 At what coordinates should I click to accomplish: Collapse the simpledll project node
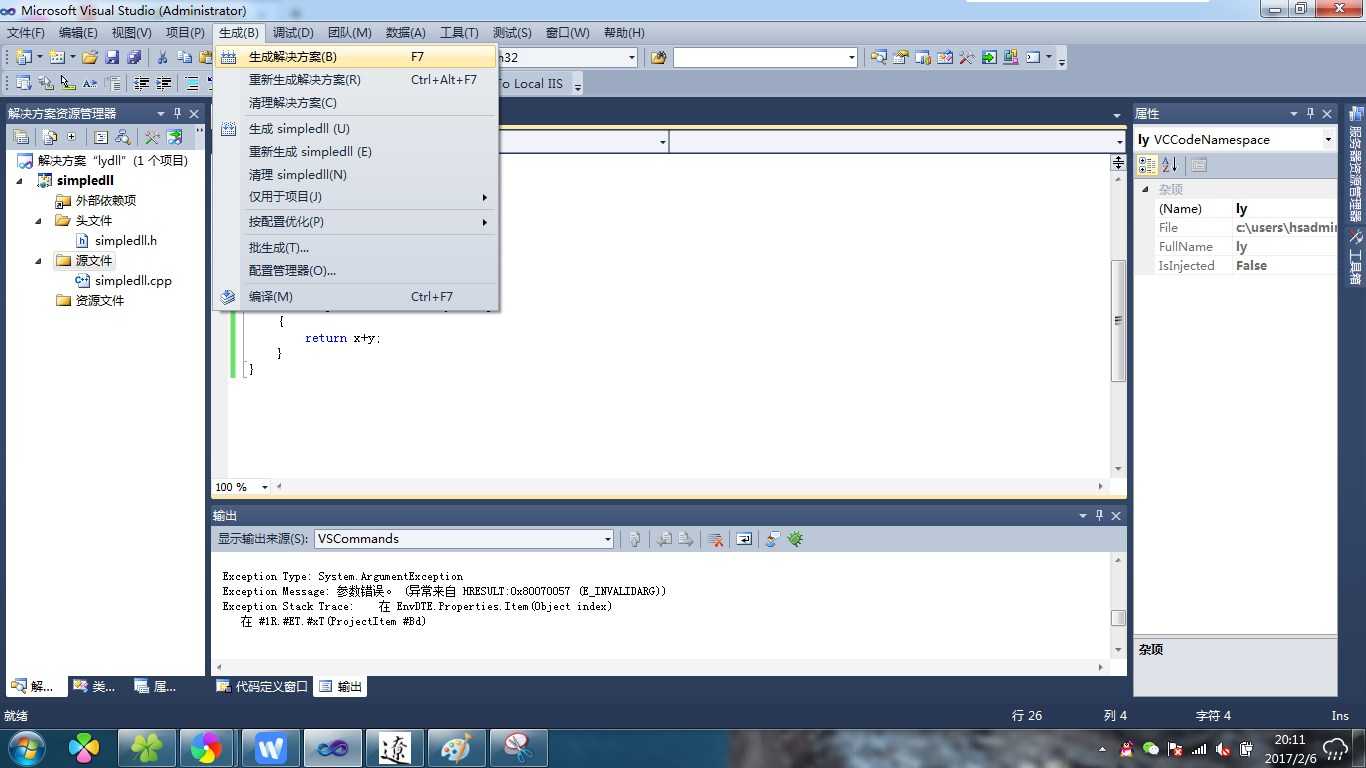pos(20,181)
